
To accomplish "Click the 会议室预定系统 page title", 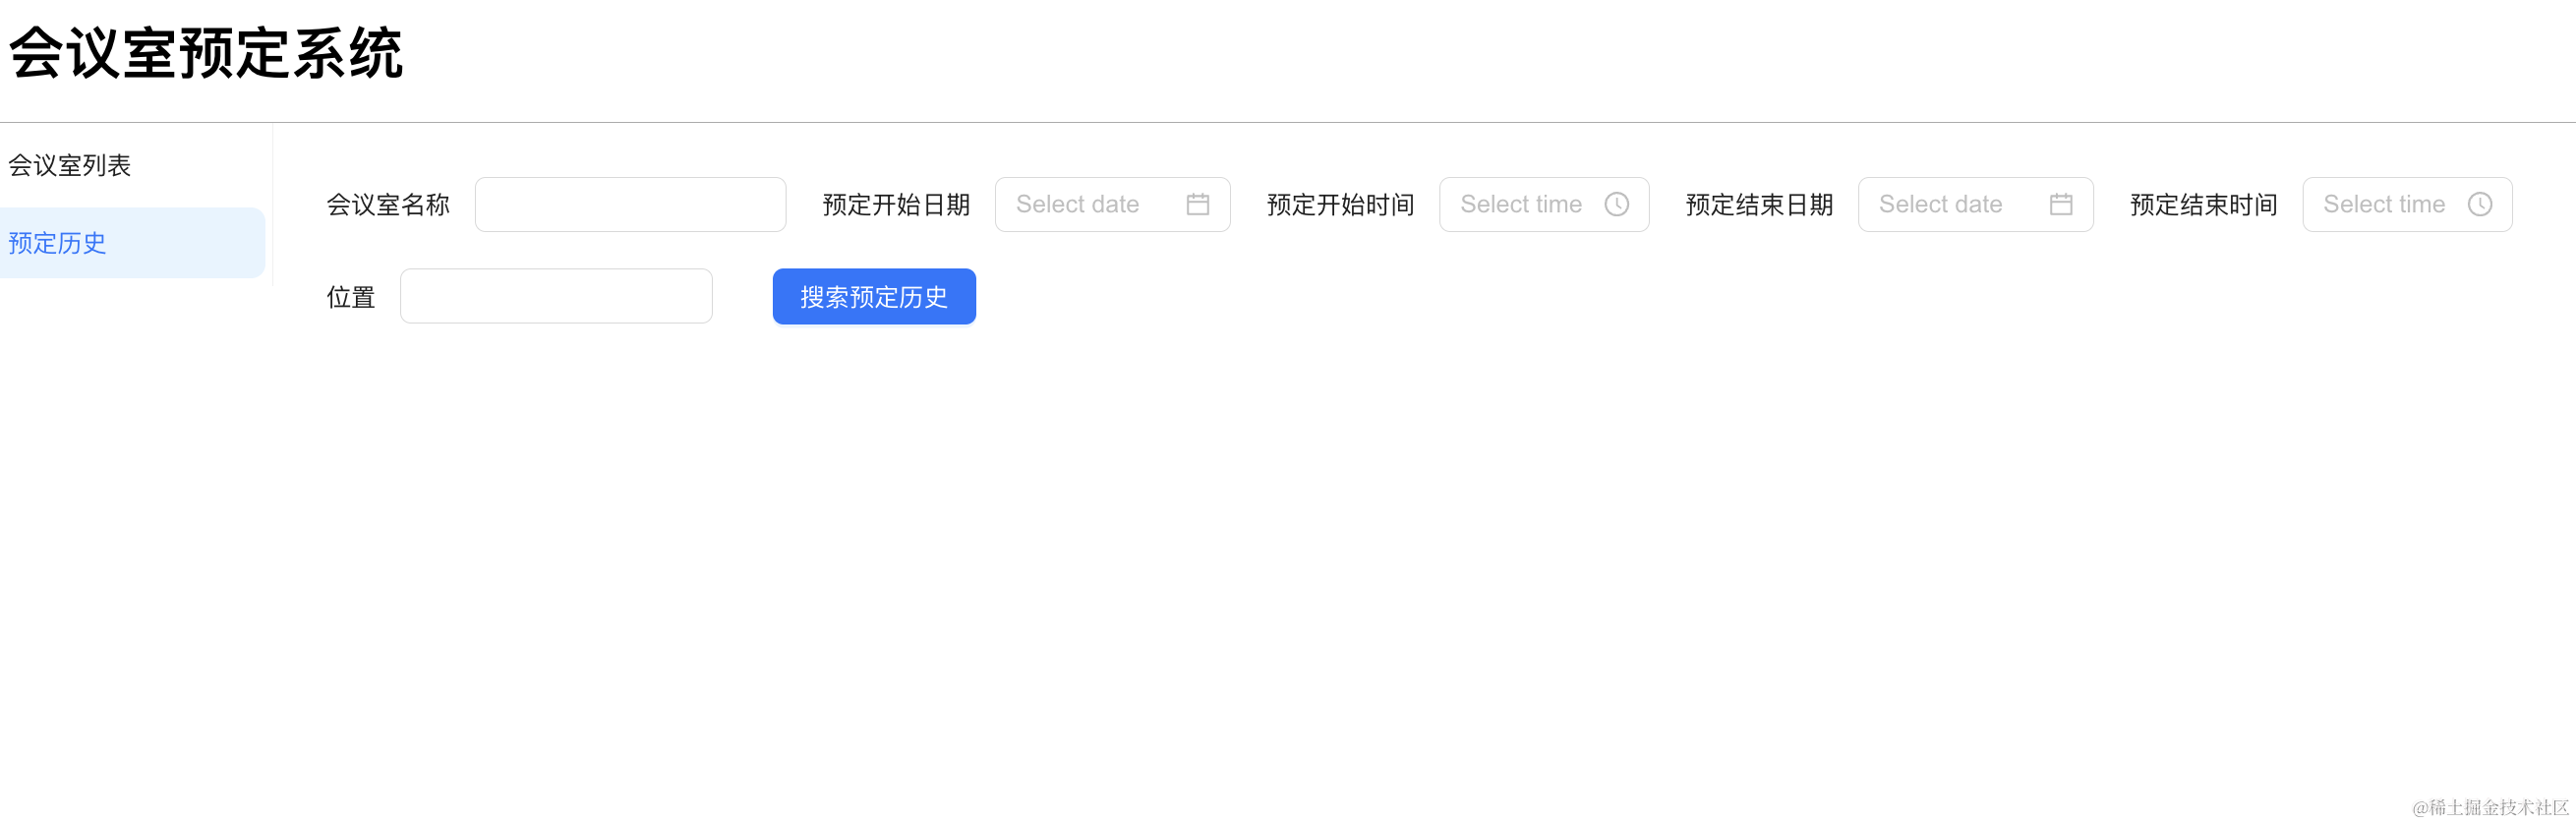I will (x=206, y=53).
